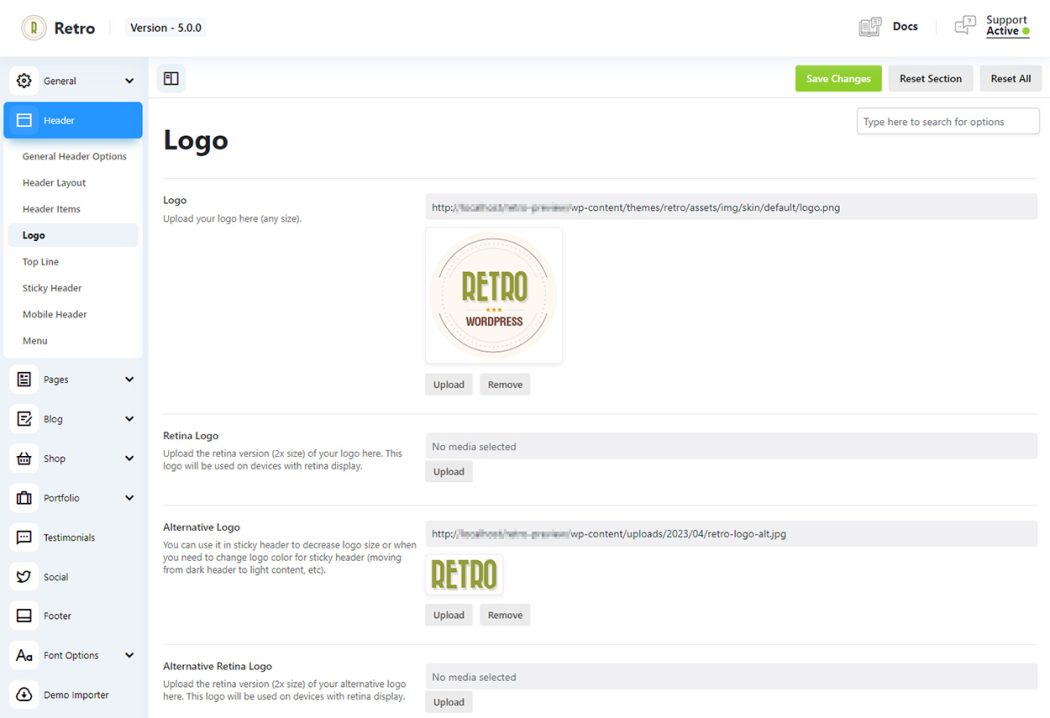Click the options search field
This screenshot has width=1050, height=718.
[x=947, y=120]
